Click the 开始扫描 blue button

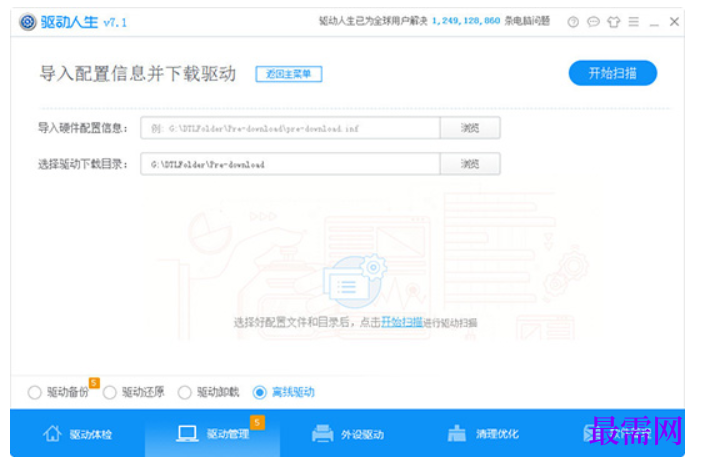(x=612, y=73)
